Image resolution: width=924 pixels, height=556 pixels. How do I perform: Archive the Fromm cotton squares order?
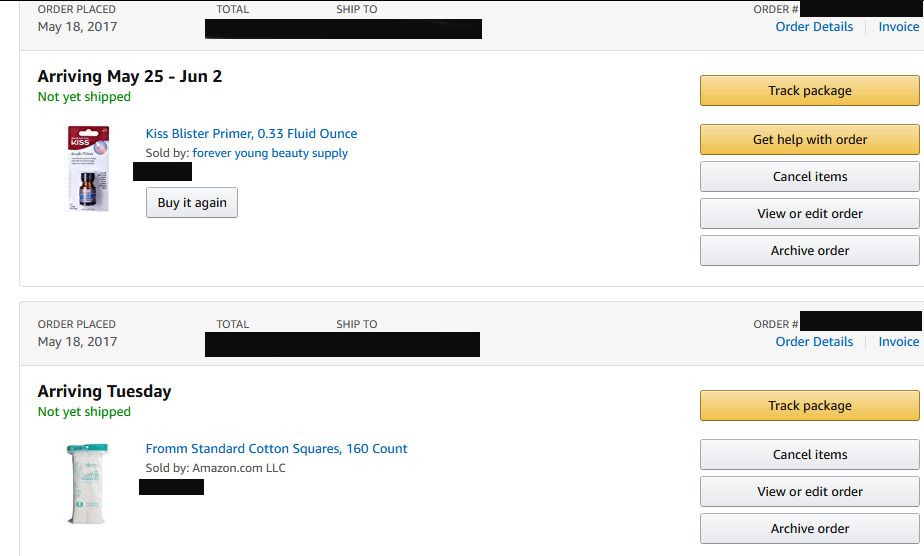[x=809, y=529]
